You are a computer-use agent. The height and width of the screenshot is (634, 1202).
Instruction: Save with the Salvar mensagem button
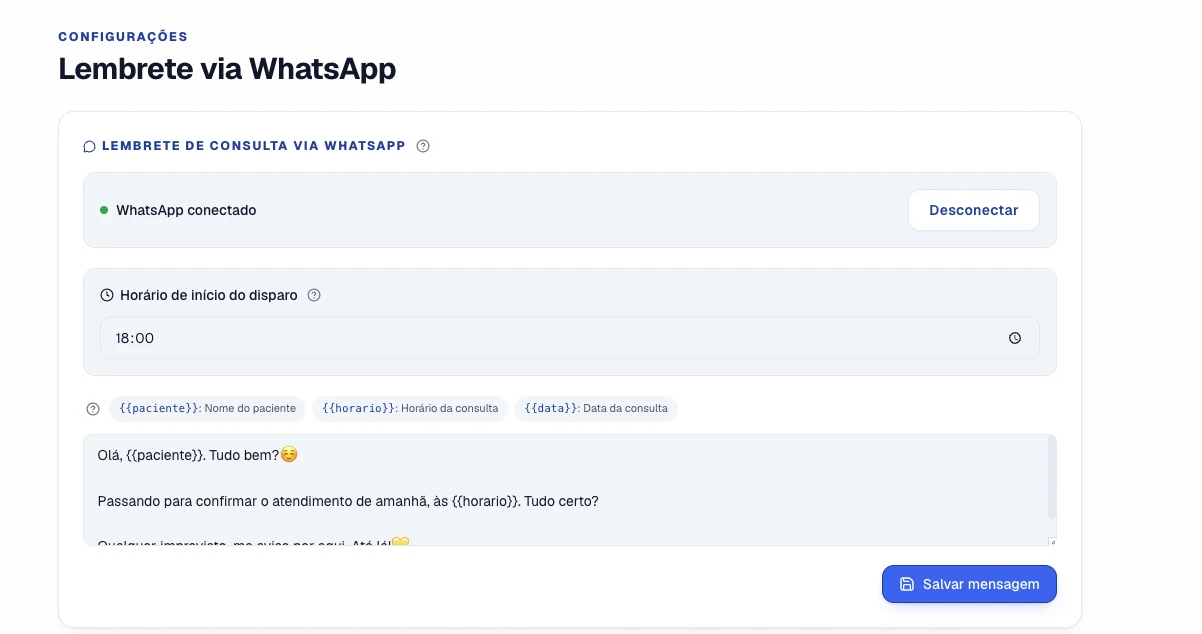[x=969, y=584]
